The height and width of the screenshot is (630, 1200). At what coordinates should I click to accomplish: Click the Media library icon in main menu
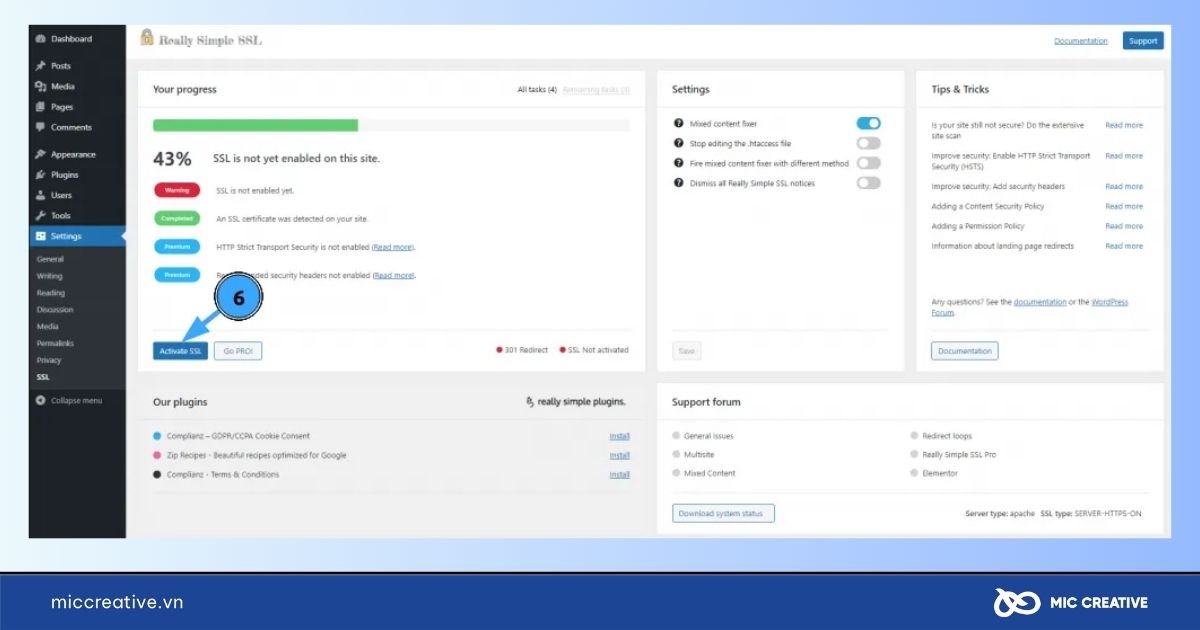[x=41, y=87]
